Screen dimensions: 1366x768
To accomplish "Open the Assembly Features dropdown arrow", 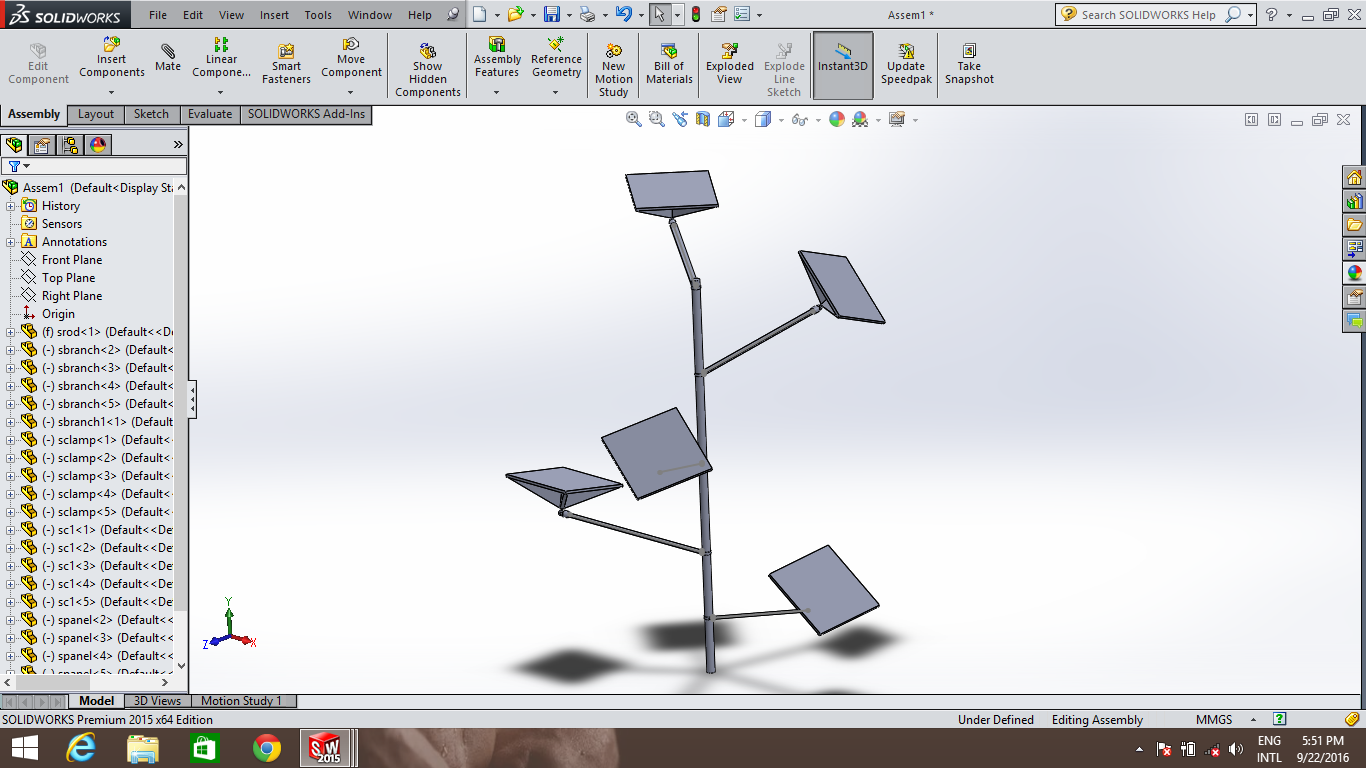I will (x=497, y=93).
